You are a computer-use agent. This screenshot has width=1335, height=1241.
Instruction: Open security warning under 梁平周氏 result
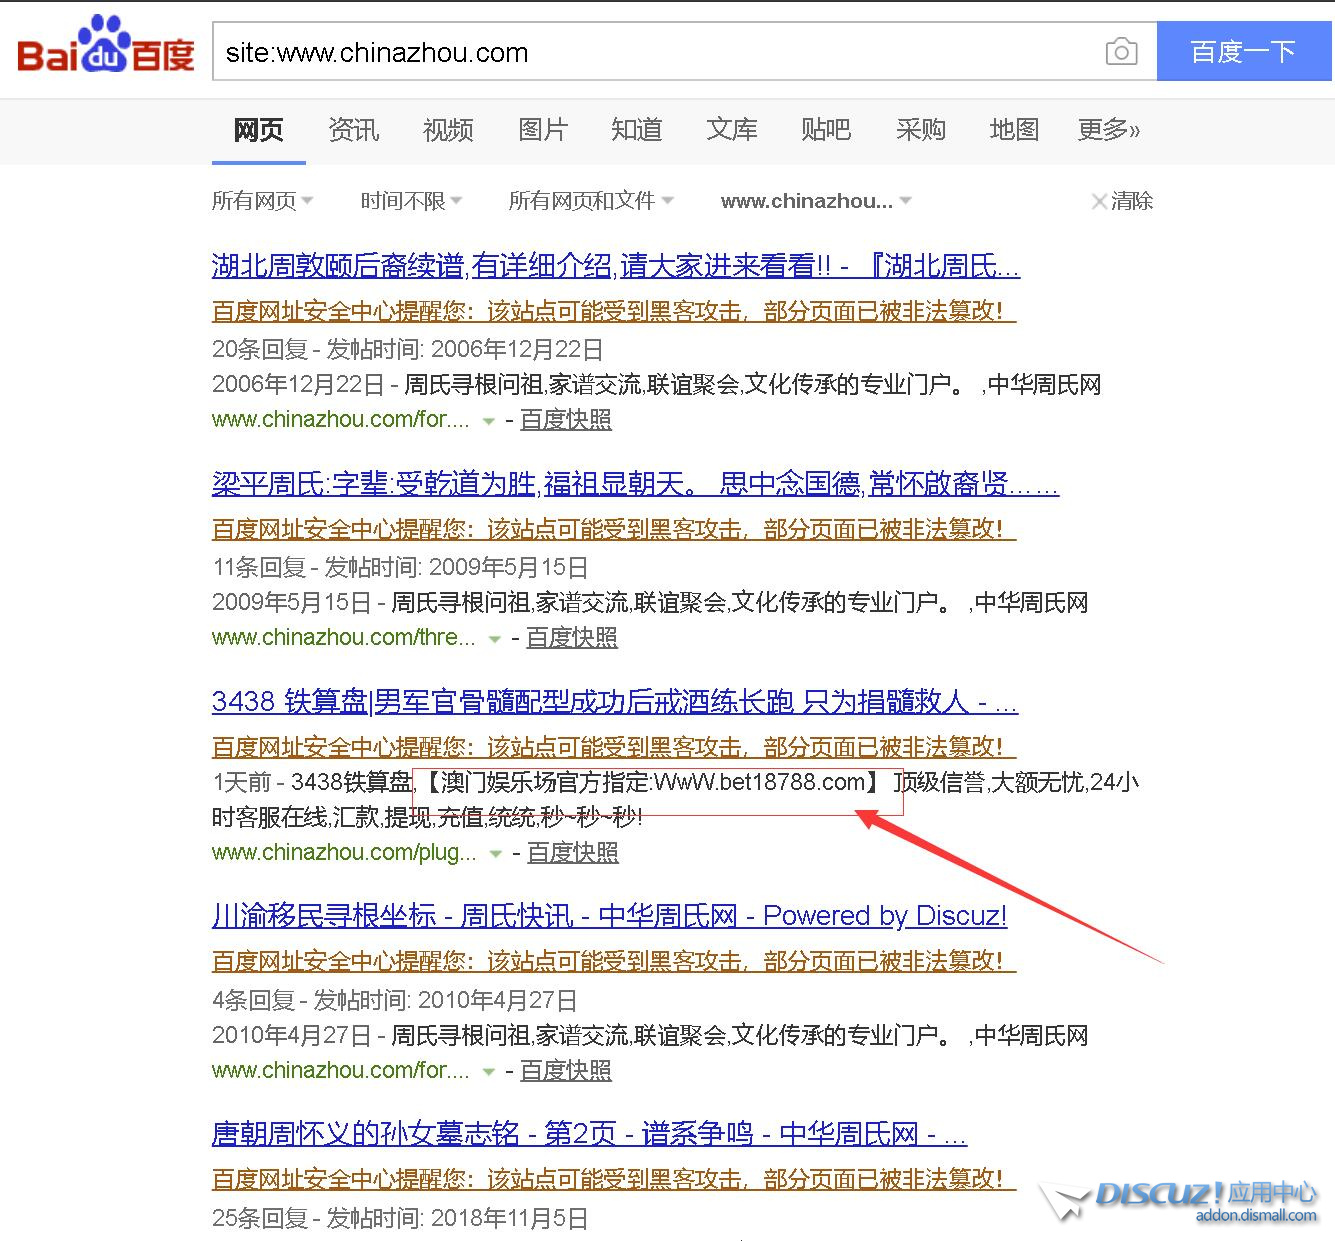(614, 529)
